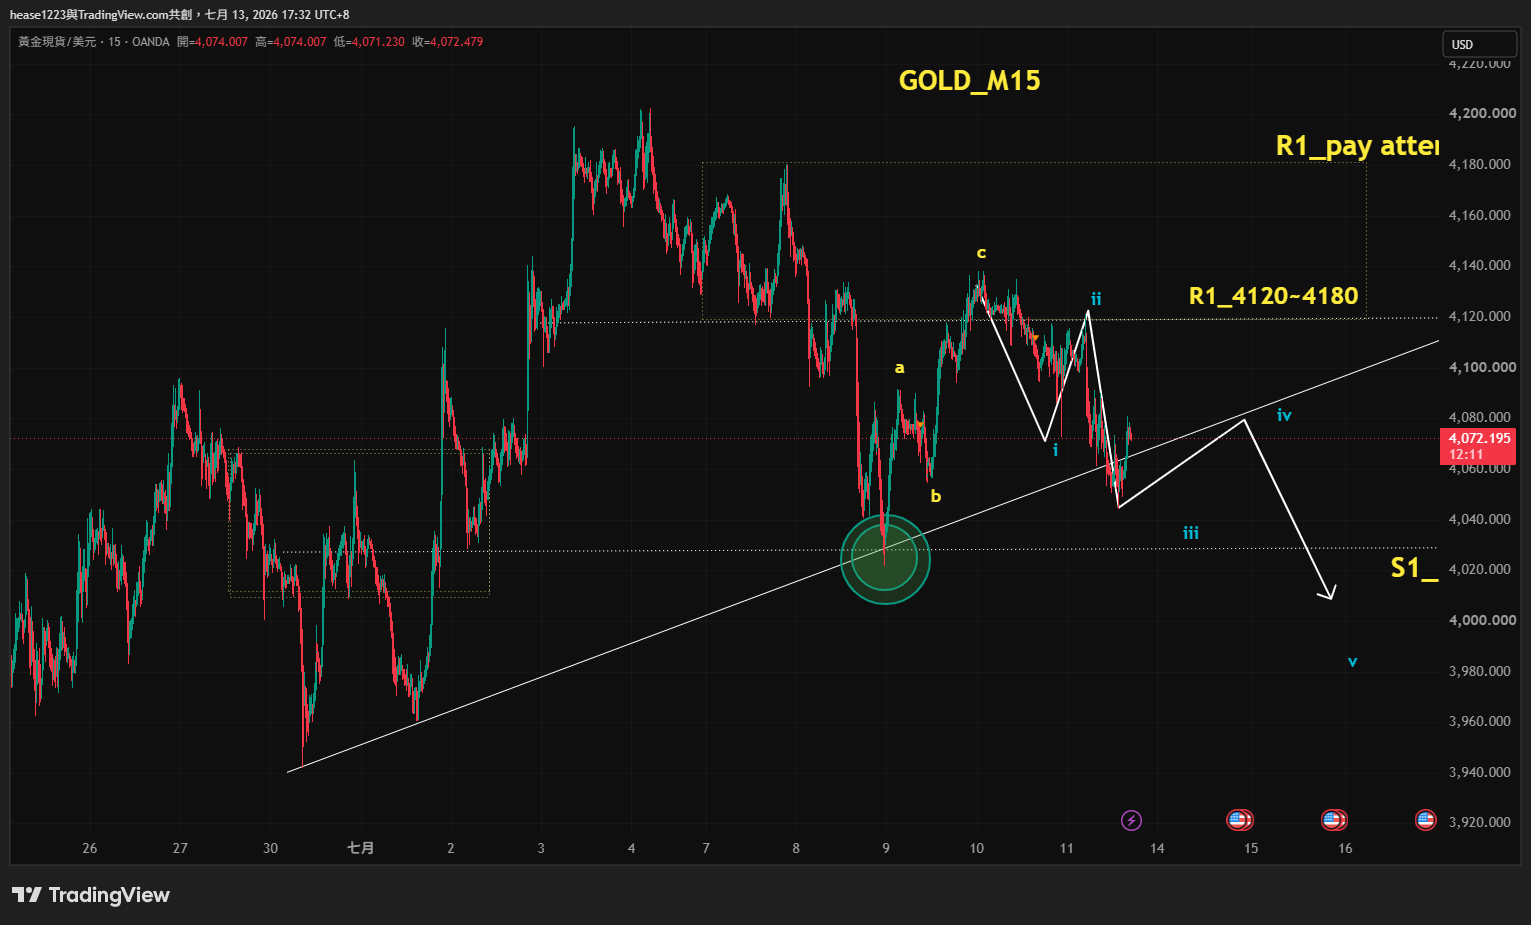Click the close value 收=4,072.479
Screen dimensions: 1531x925
(448, 42)
